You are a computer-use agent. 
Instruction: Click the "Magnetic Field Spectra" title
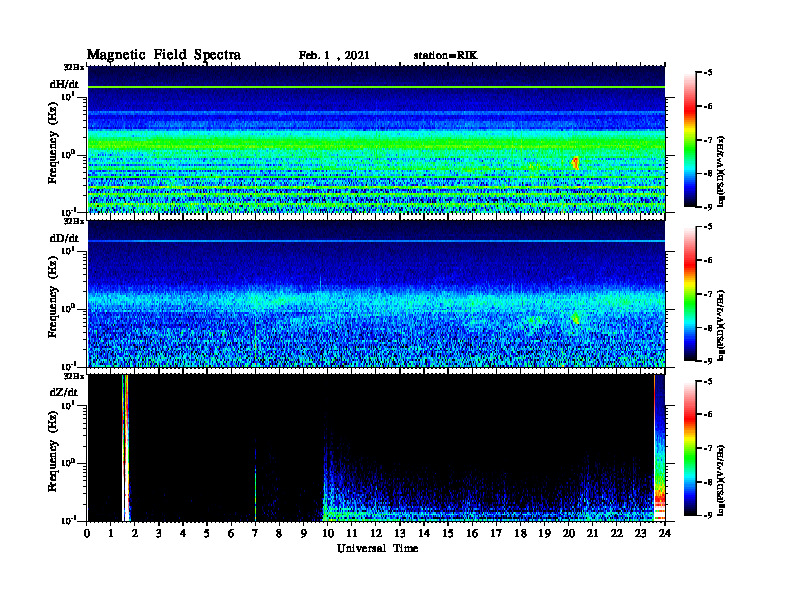pyautogui.click(x=164, y=55)
